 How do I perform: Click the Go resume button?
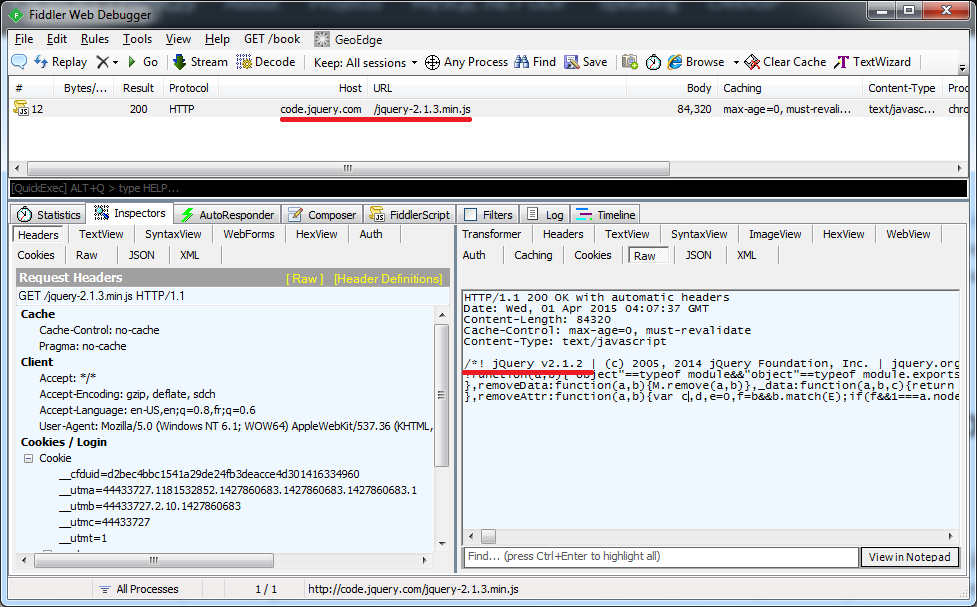[143, 62]
